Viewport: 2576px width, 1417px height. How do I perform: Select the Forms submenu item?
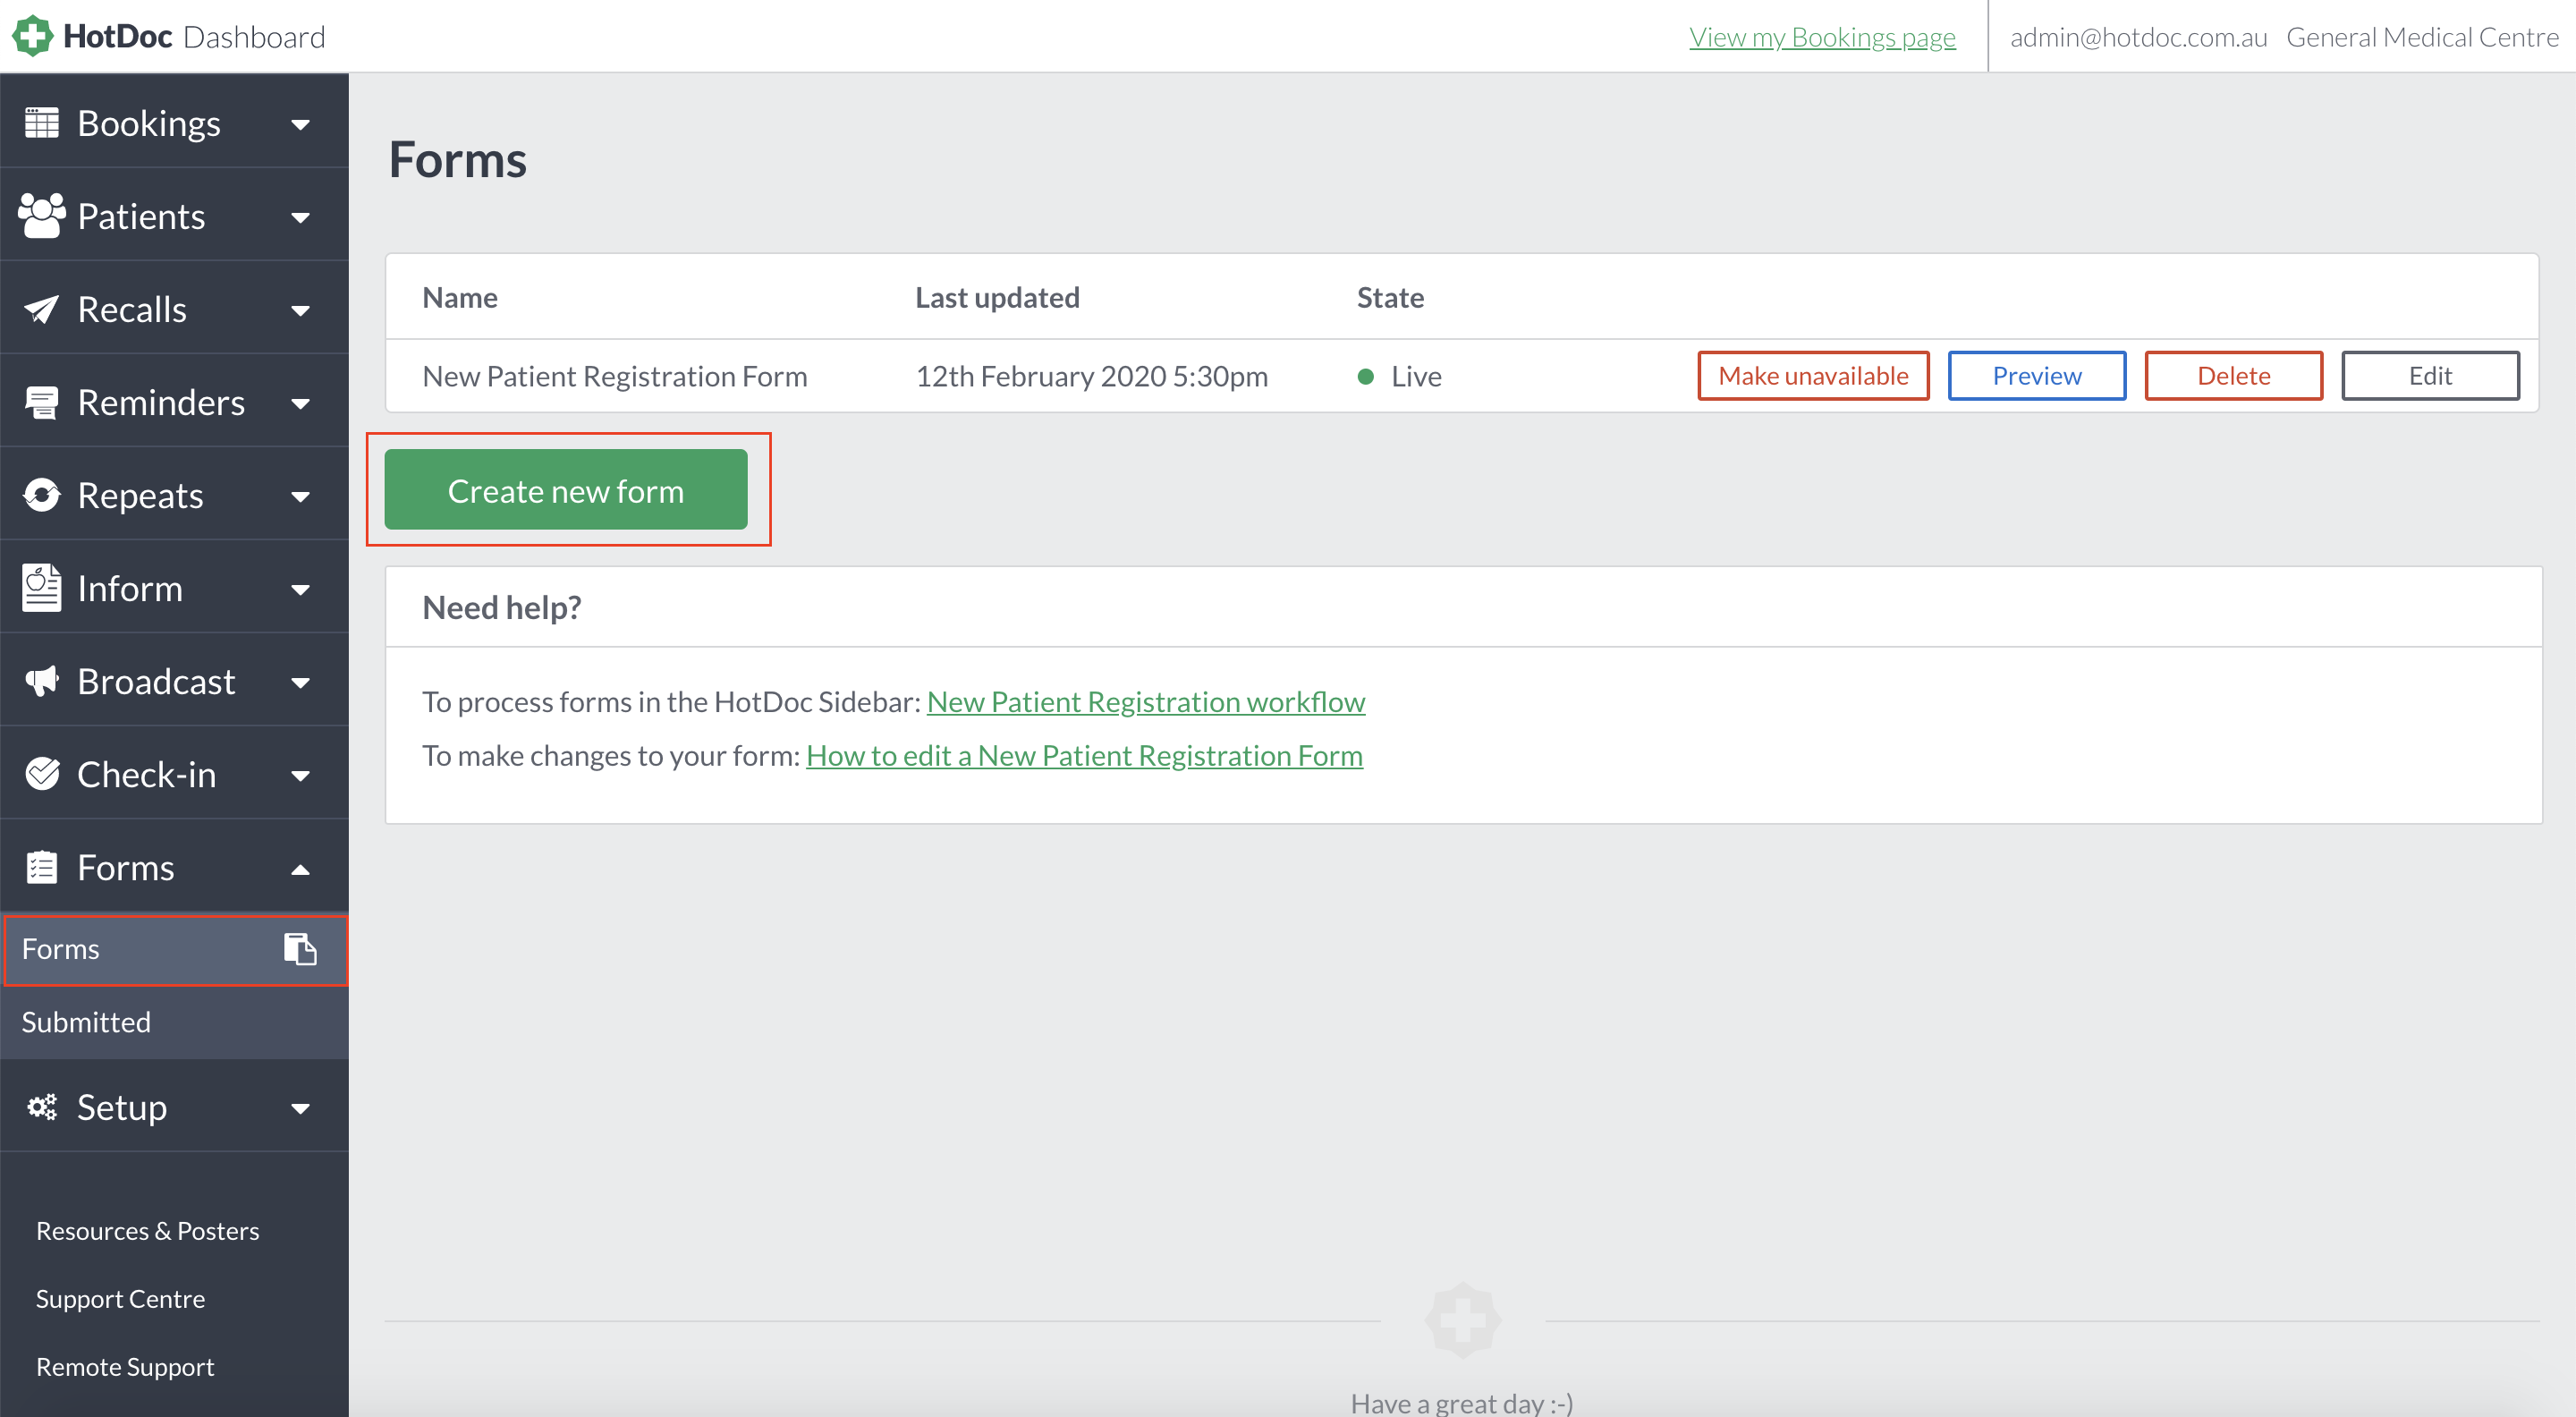pyautogui.click(x=174, y=949)
